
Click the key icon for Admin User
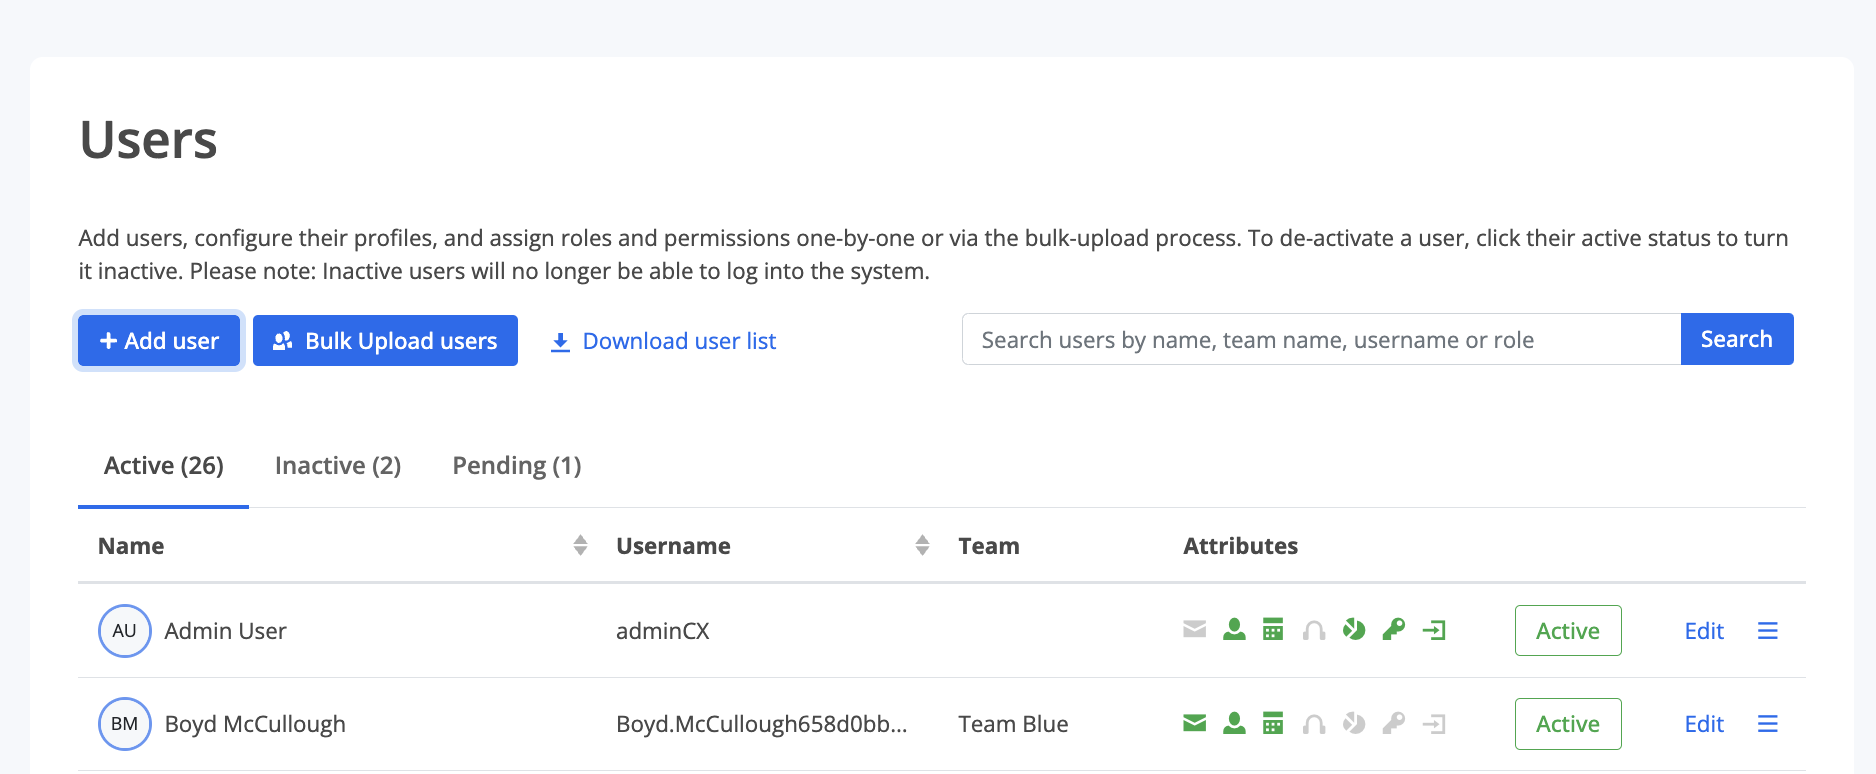coord(1394,630)
